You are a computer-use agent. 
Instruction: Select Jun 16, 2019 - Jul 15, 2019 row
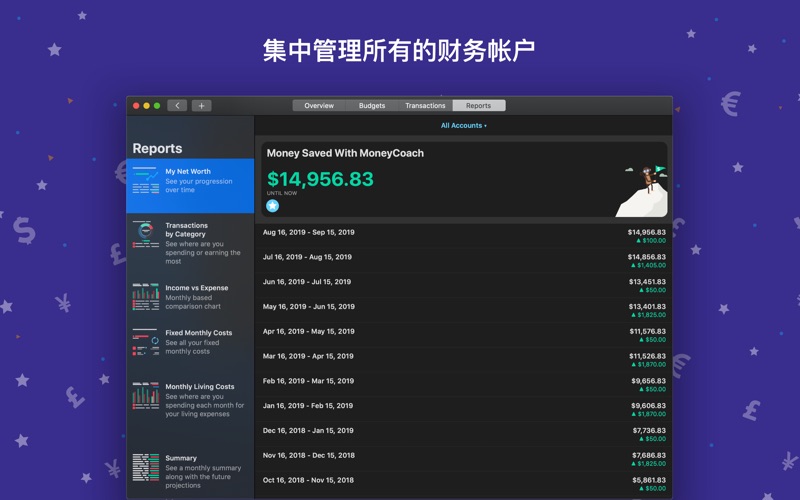tap(464, 285)
